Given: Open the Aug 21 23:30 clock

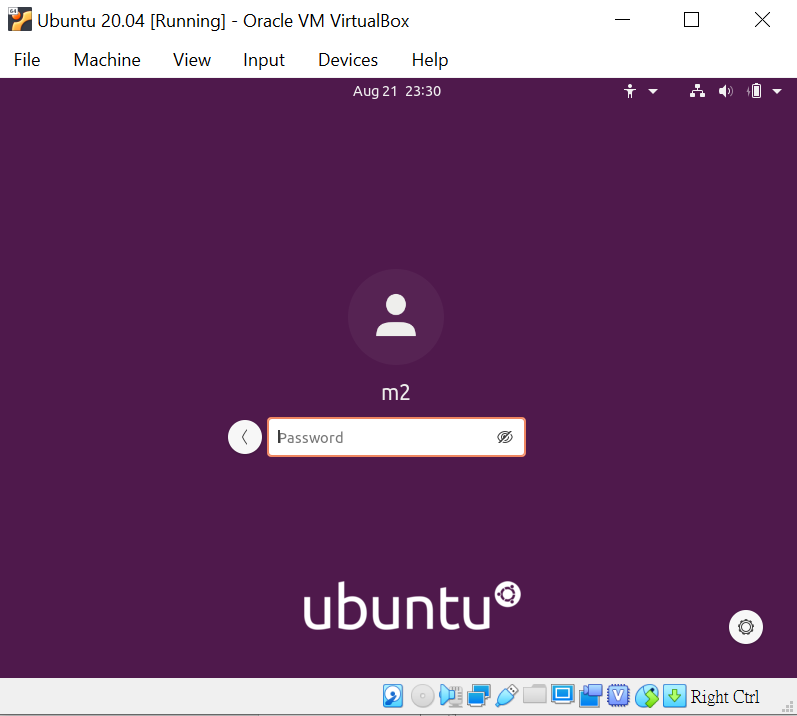Looking at the screenshot, I should [x=397, y=91].
